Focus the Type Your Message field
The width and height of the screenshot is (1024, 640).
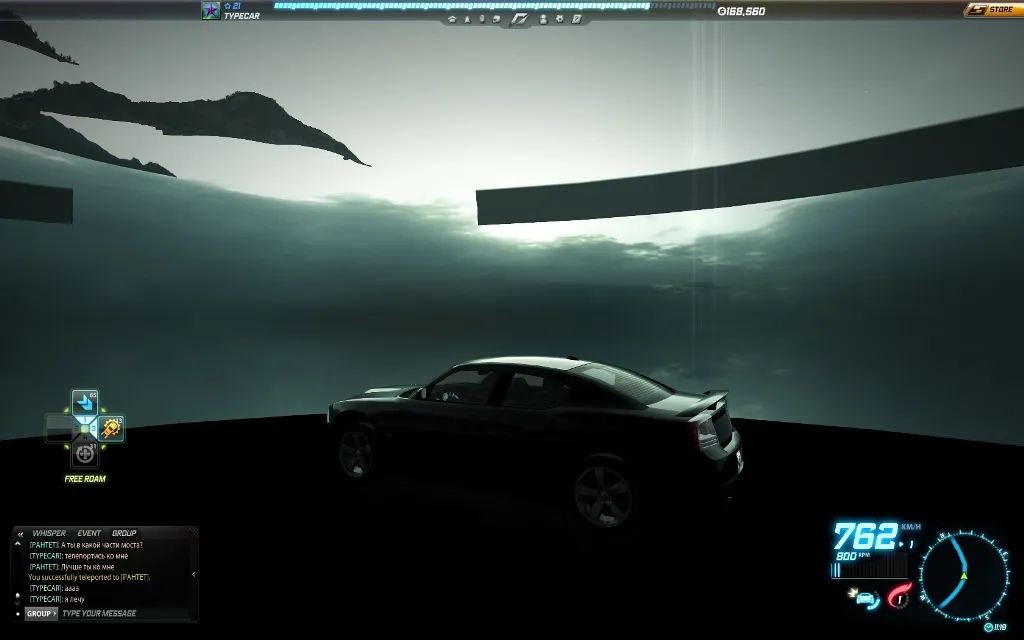coord(124,613)
